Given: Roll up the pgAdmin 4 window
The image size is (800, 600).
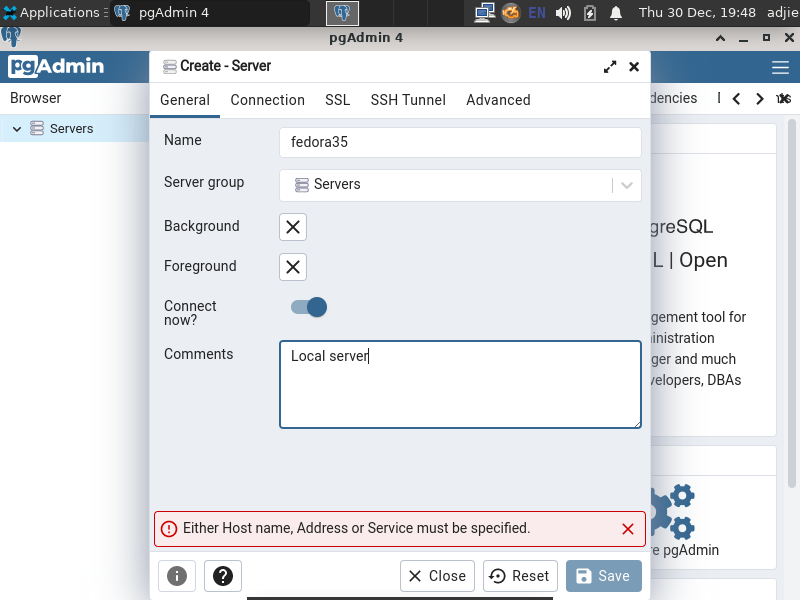Looking at the screenshot, I should coord(720,38).
